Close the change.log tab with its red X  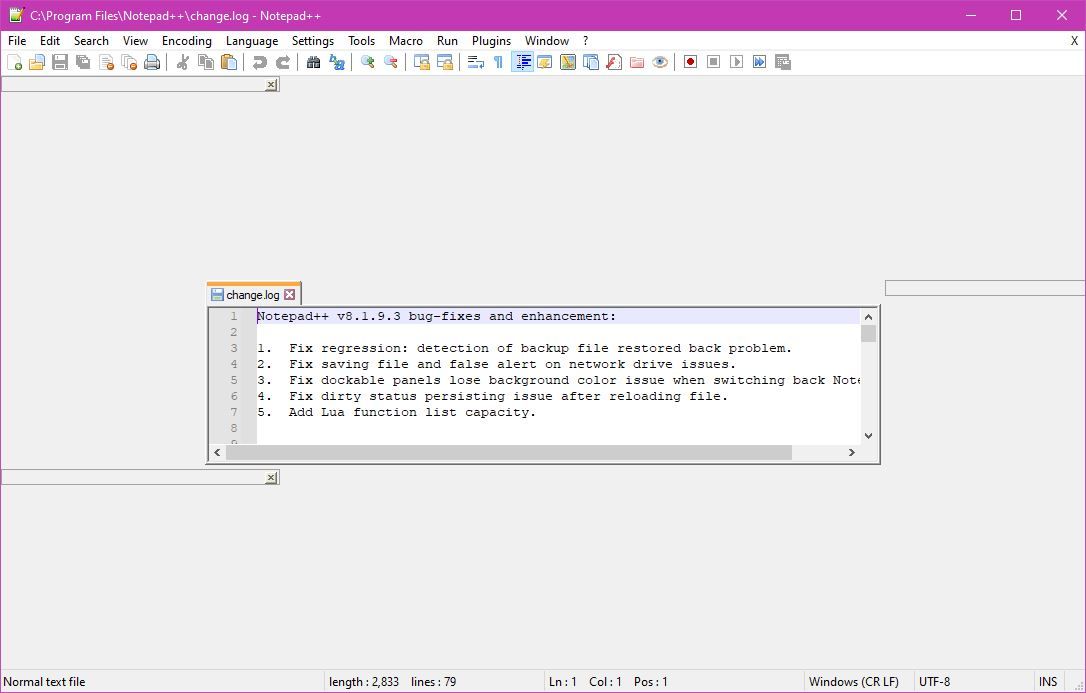tap(290, 295)
